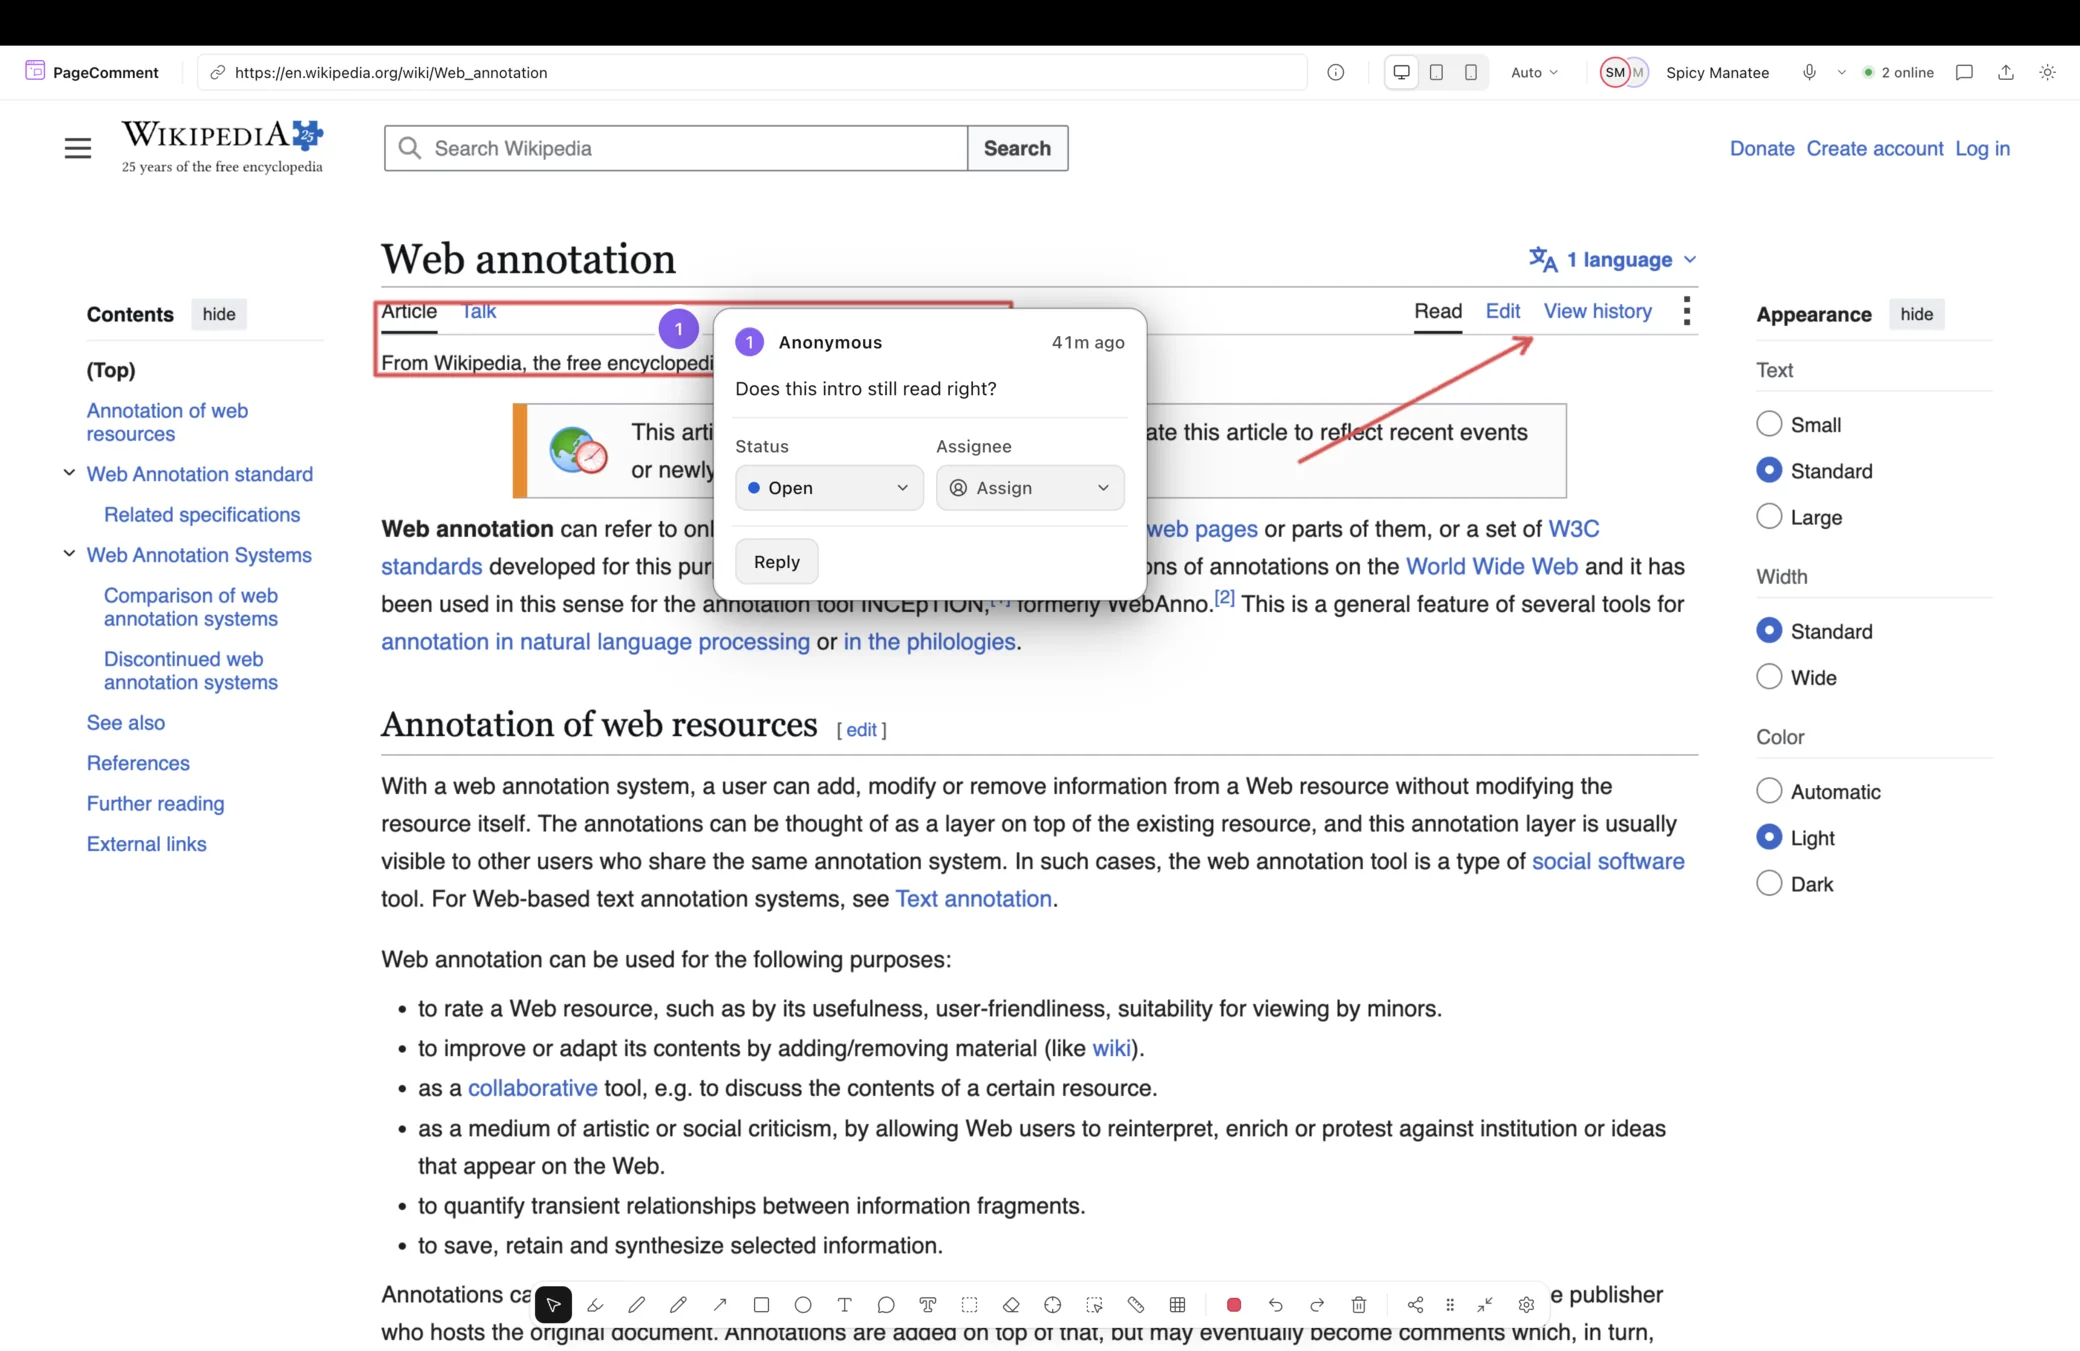Select the text tool
The height and width of the screenshot is (1351, 2080).
(845, 1304)
